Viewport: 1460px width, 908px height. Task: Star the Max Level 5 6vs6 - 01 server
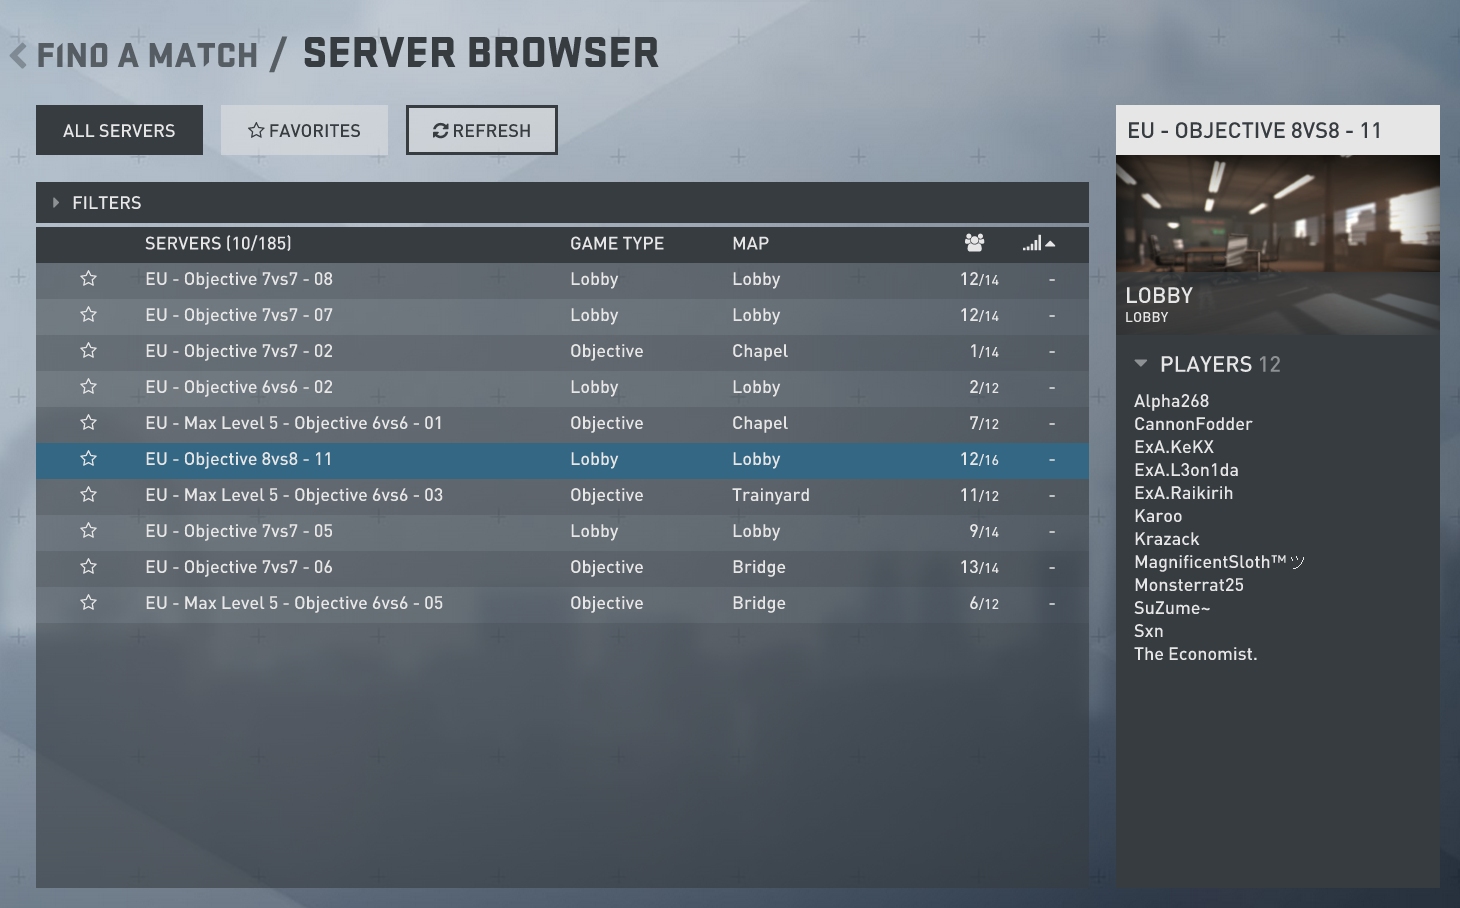pos(88,423)
